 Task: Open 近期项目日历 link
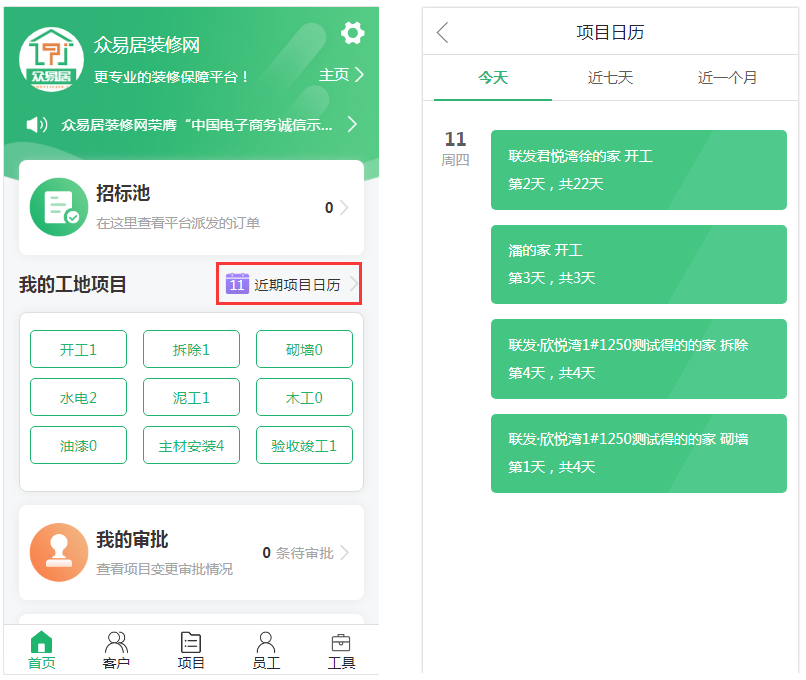[289, 285]
